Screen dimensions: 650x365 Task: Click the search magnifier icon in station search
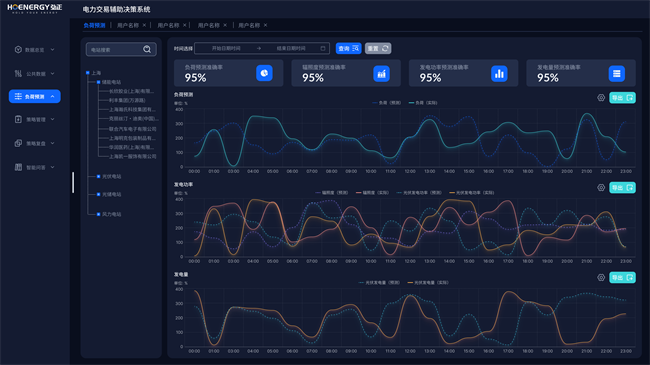pos(147,49)
